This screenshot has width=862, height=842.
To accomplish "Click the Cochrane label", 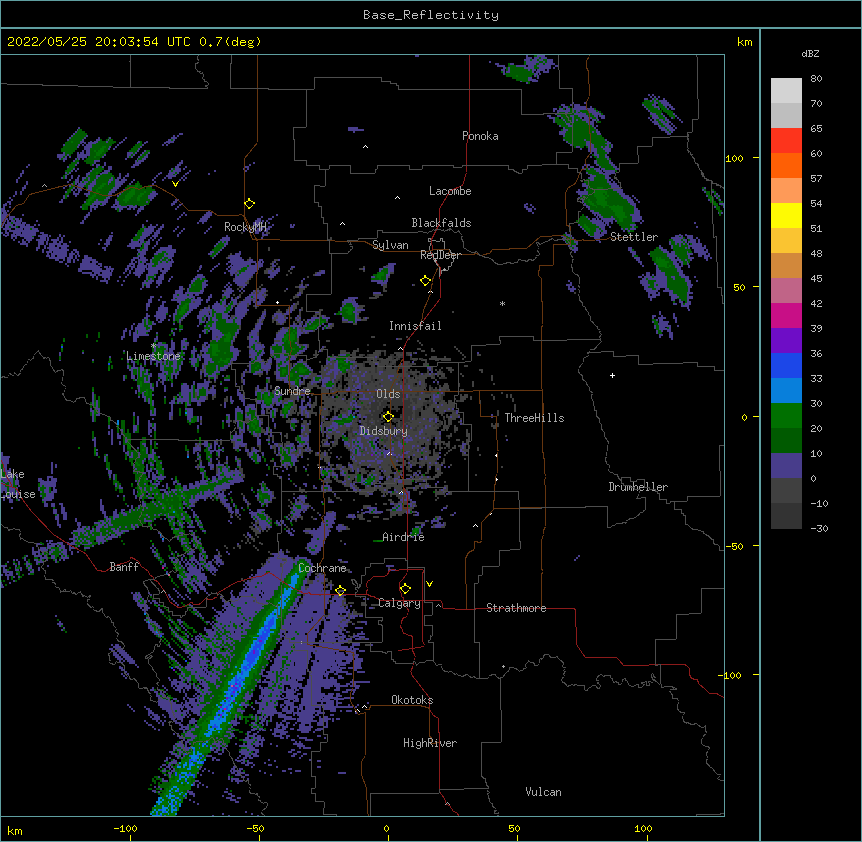I will click(x=322, y=568).
